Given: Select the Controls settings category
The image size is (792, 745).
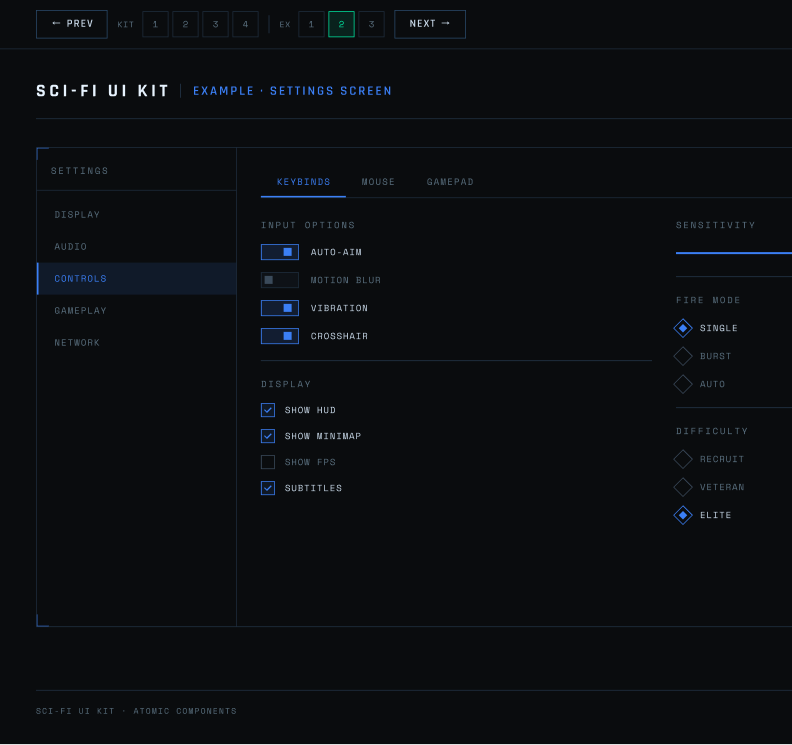Looking at the screenshot, I should (137, 278).
